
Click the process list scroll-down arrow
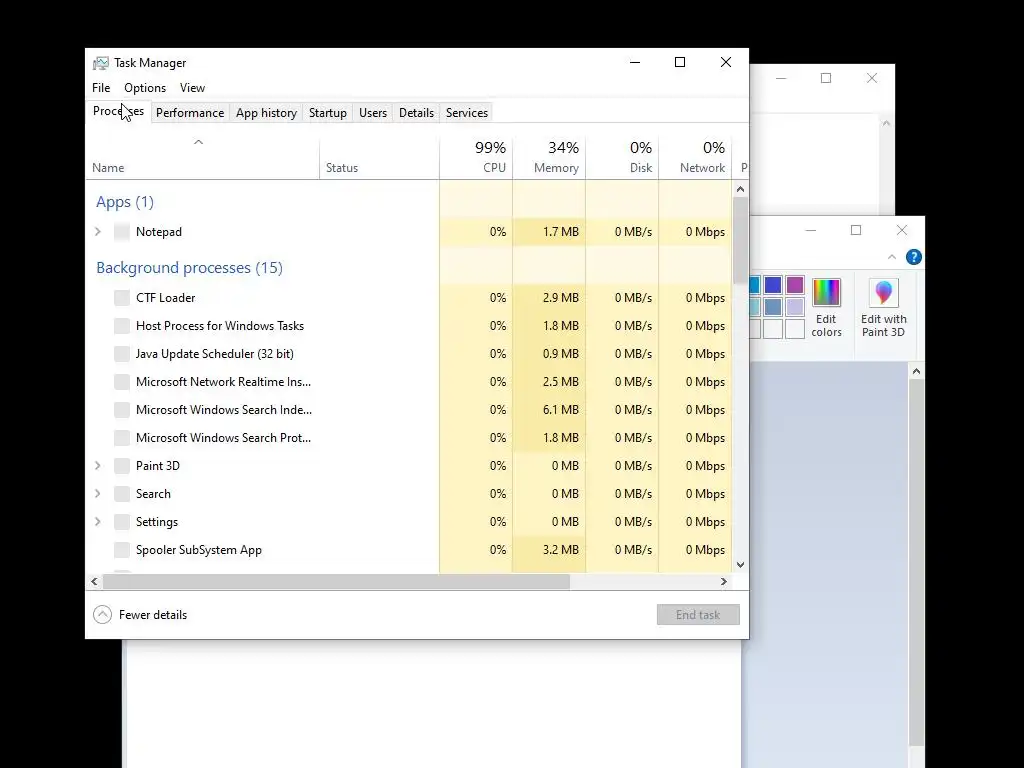[x=740, y=565]
